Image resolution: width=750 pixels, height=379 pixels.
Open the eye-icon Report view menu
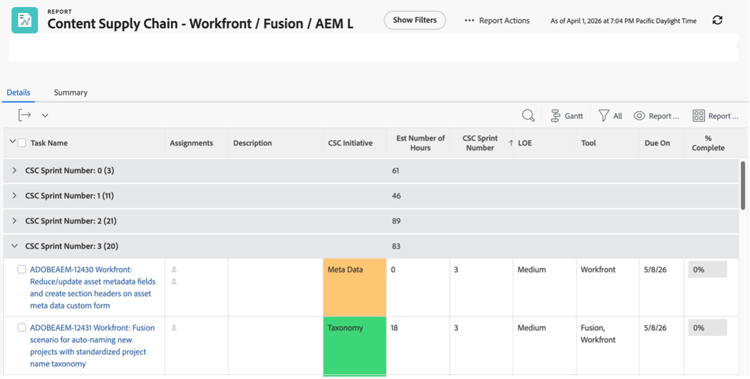[x=656, y=116]
